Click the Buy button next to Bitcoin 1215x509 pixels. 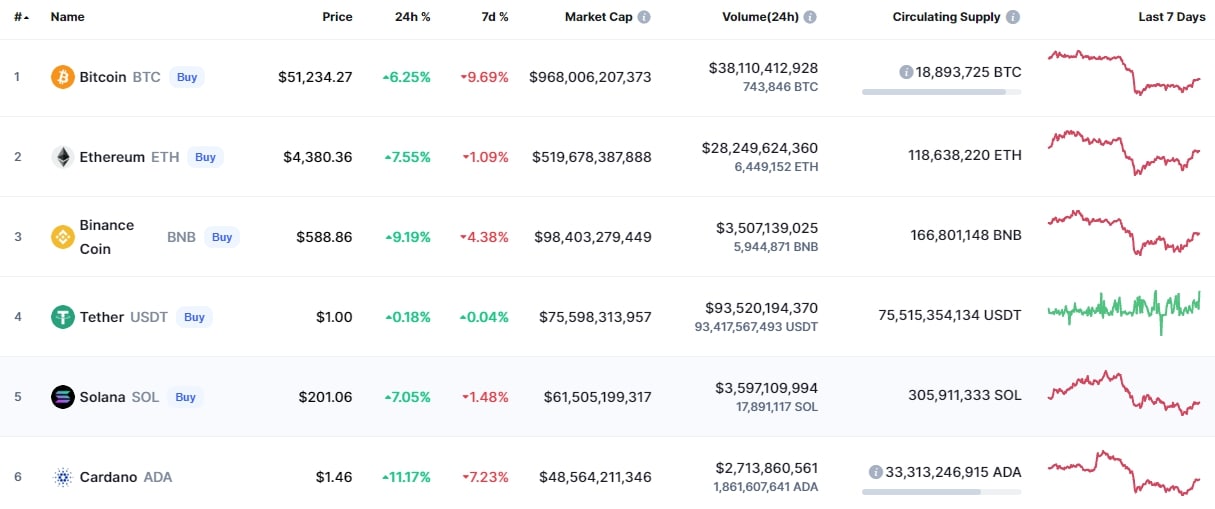(187, 77)
